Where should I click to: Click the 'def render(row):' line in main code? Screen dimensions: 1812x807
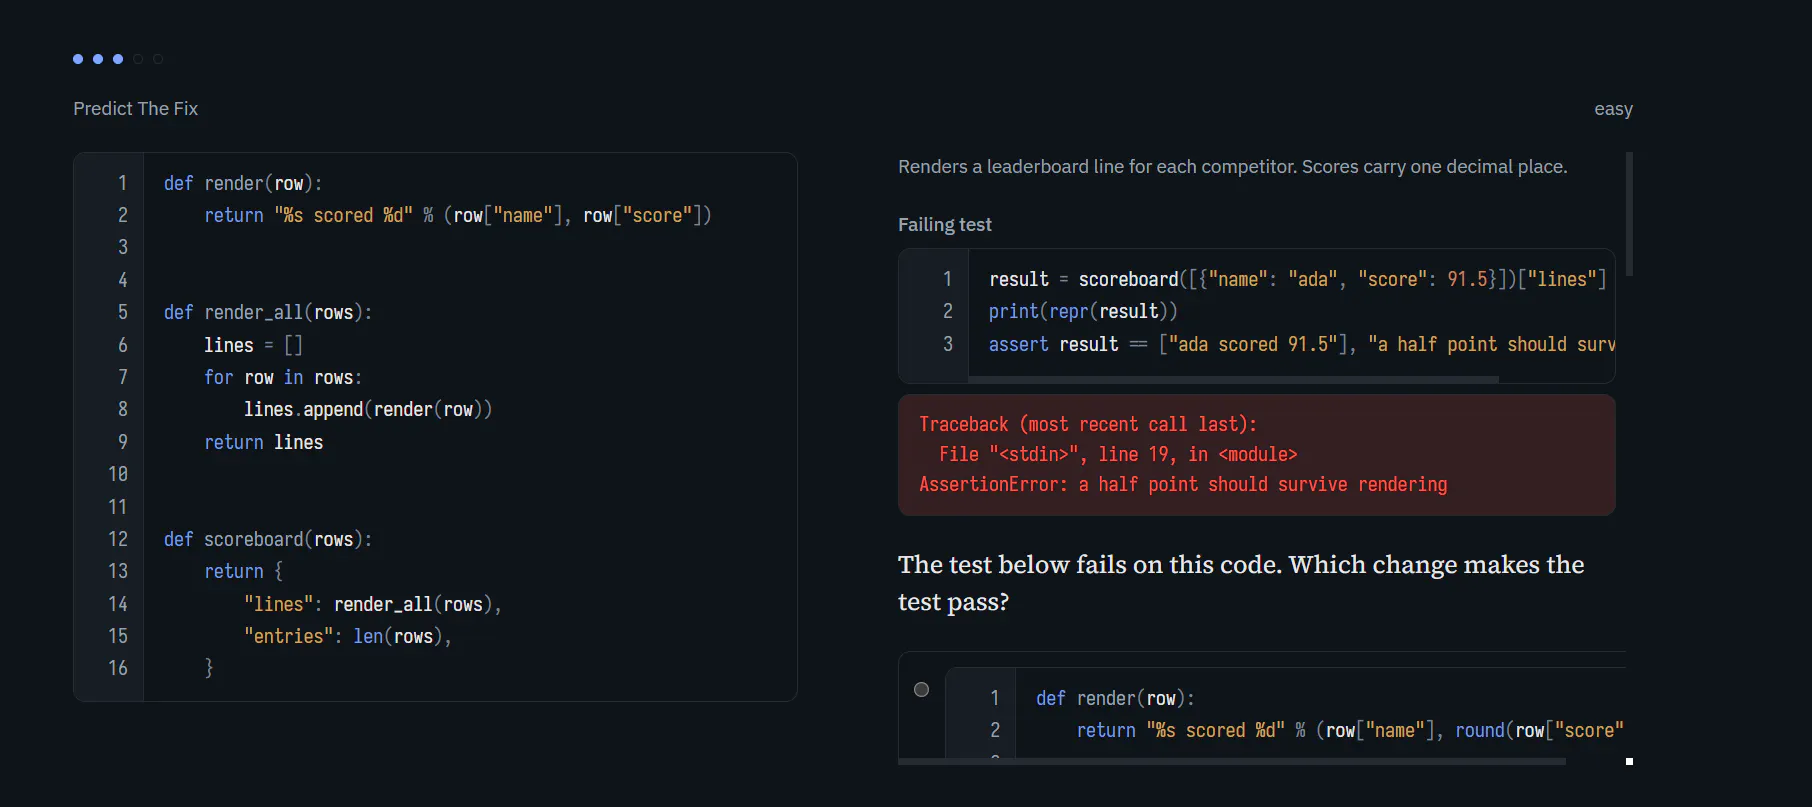click(x=243, y=183)
